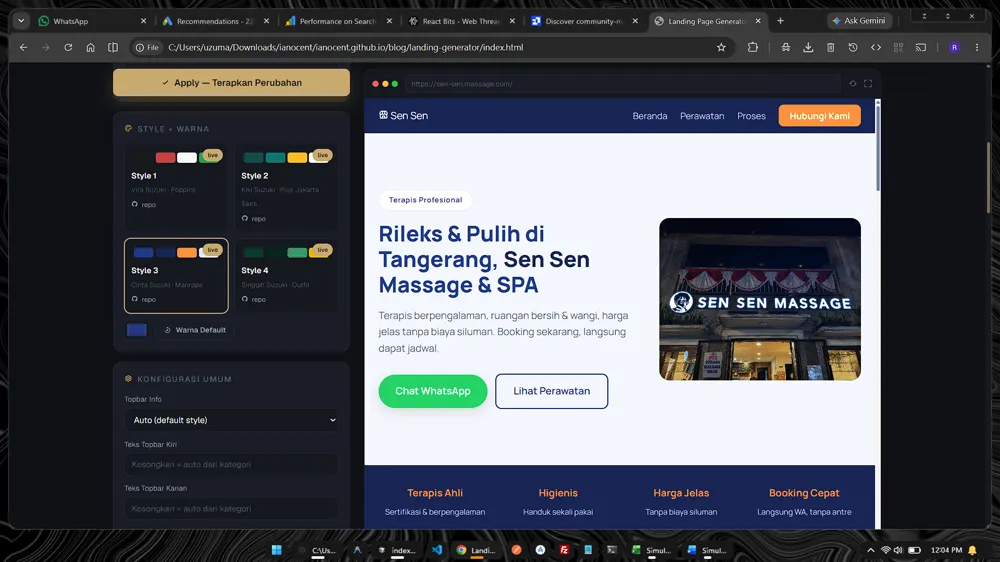Close the Landing Page Generator tab
Viewport: 1000px width, 562px height.
click(758, 21)
